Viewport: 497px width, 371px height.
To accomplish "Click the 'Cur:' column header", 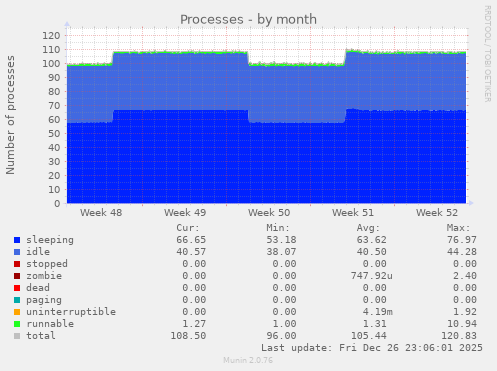I will click(188, 228).
